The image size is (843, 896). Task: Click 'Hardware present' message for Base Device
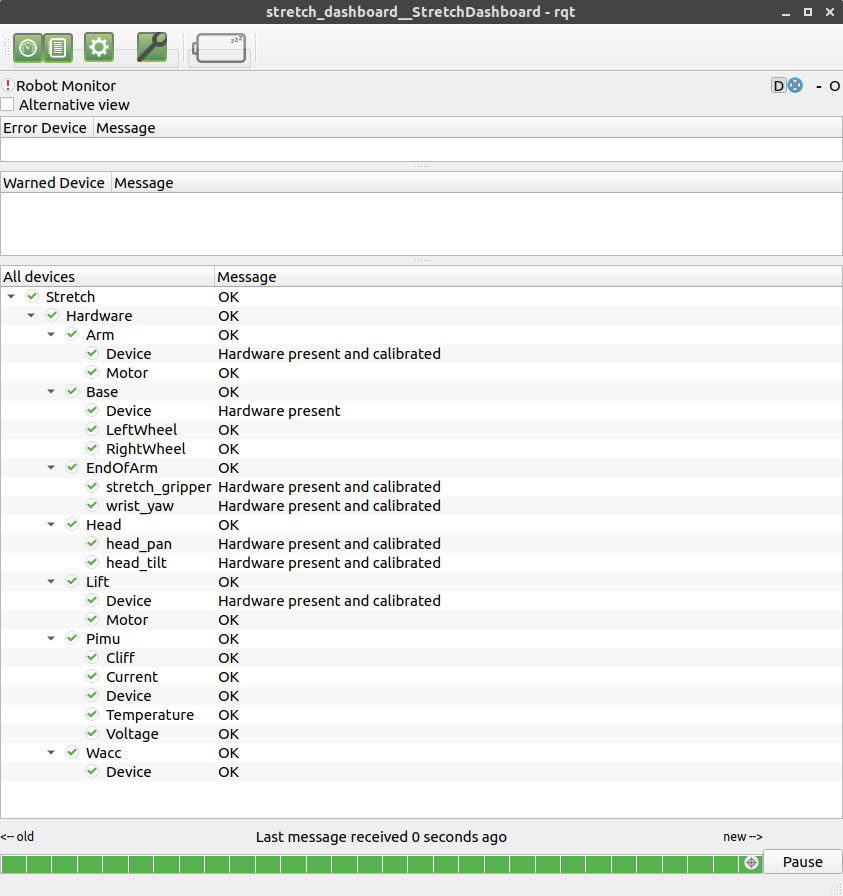click(x=279, y=411)
